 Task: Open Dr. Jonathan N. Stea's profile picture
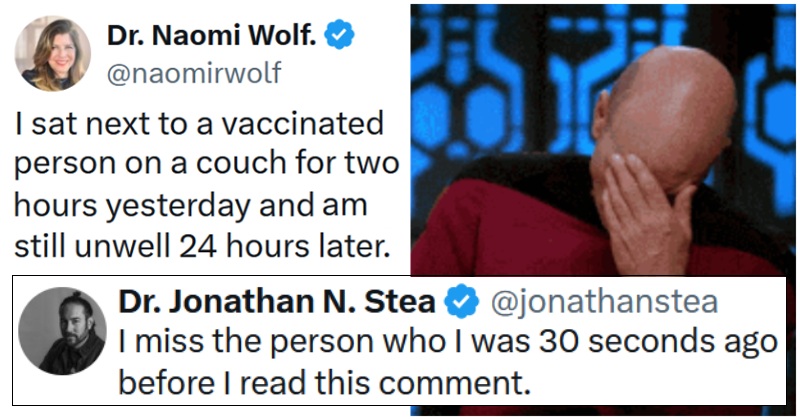point(62,331)
